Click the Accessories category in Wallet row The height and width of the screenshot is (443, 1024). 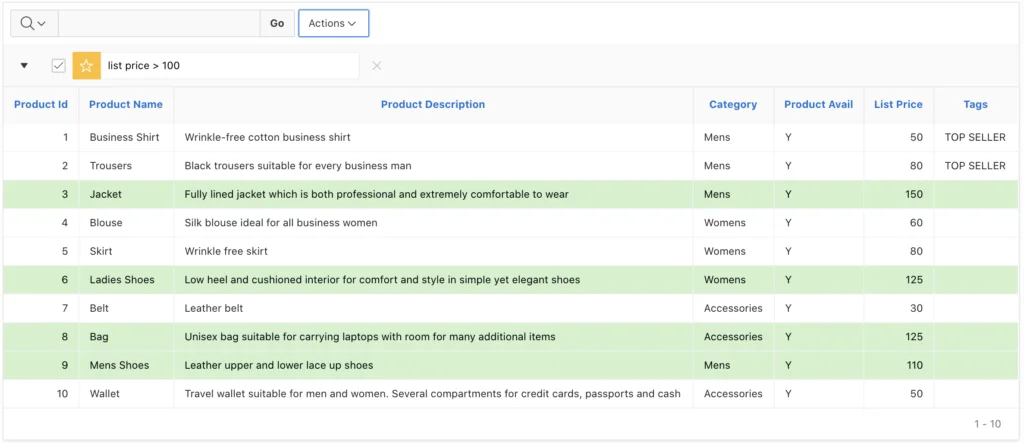click(733, 393)
